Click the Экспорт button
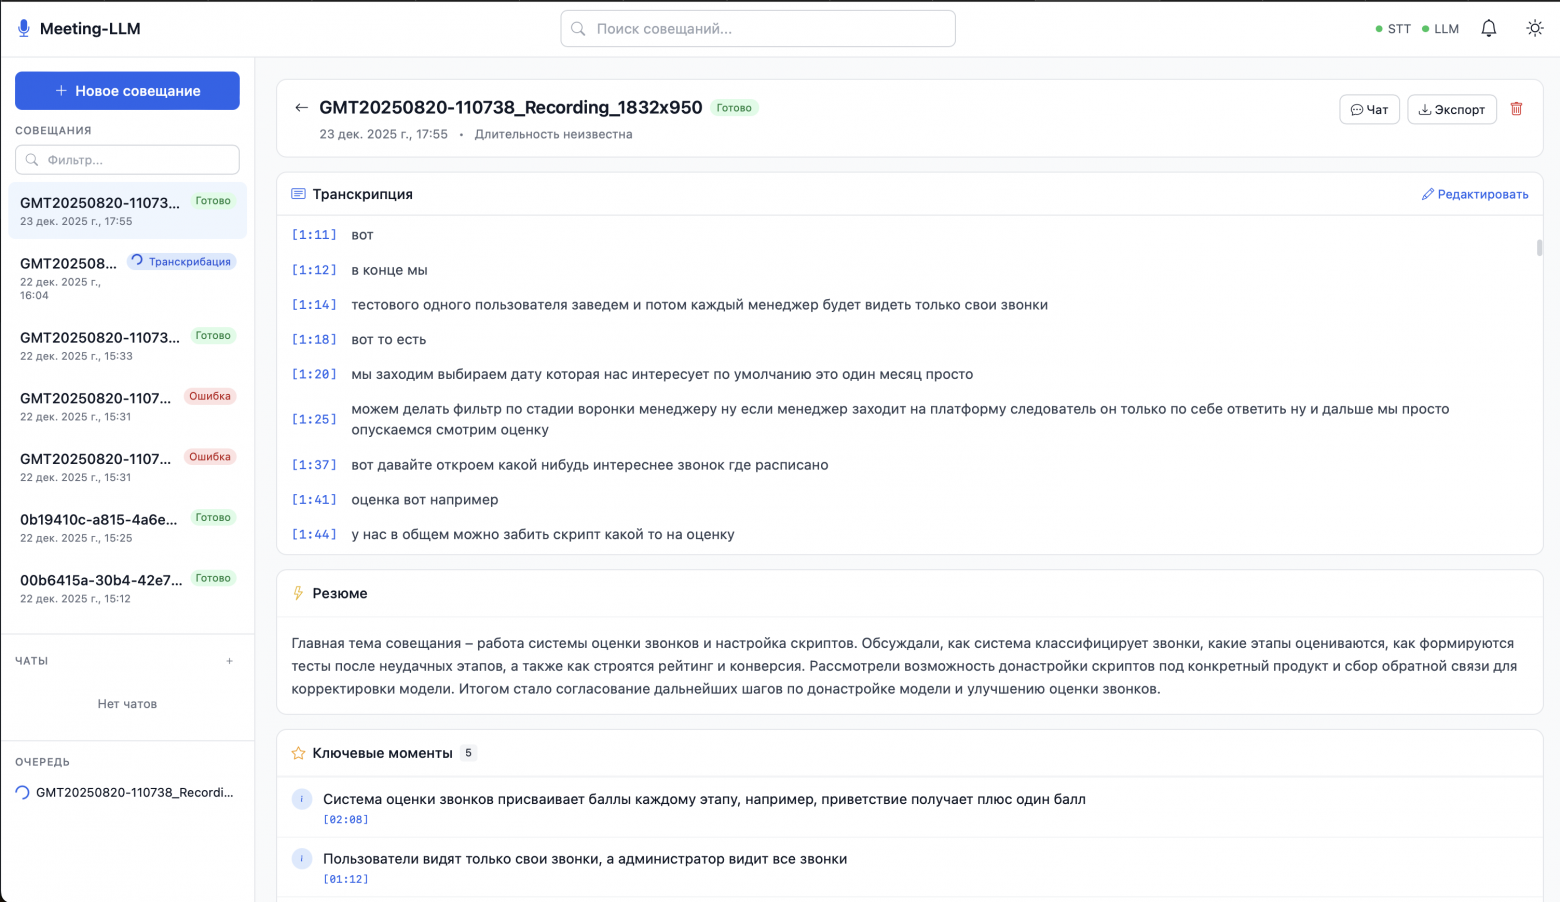Screen dimensions: 1560x902 (1451, 110)
